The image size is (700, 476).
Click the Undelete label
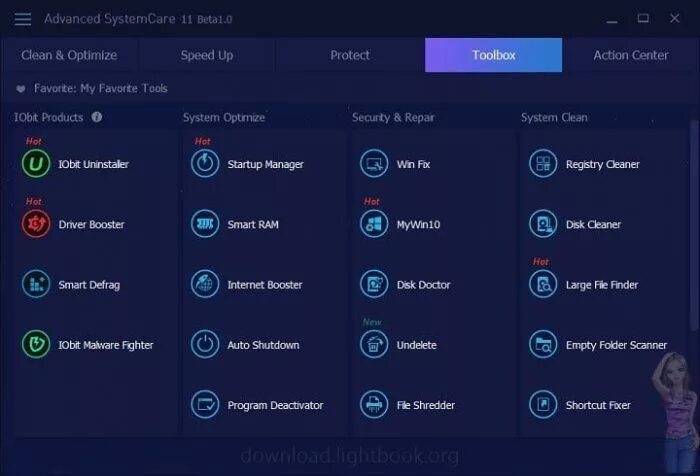[417, 345]
